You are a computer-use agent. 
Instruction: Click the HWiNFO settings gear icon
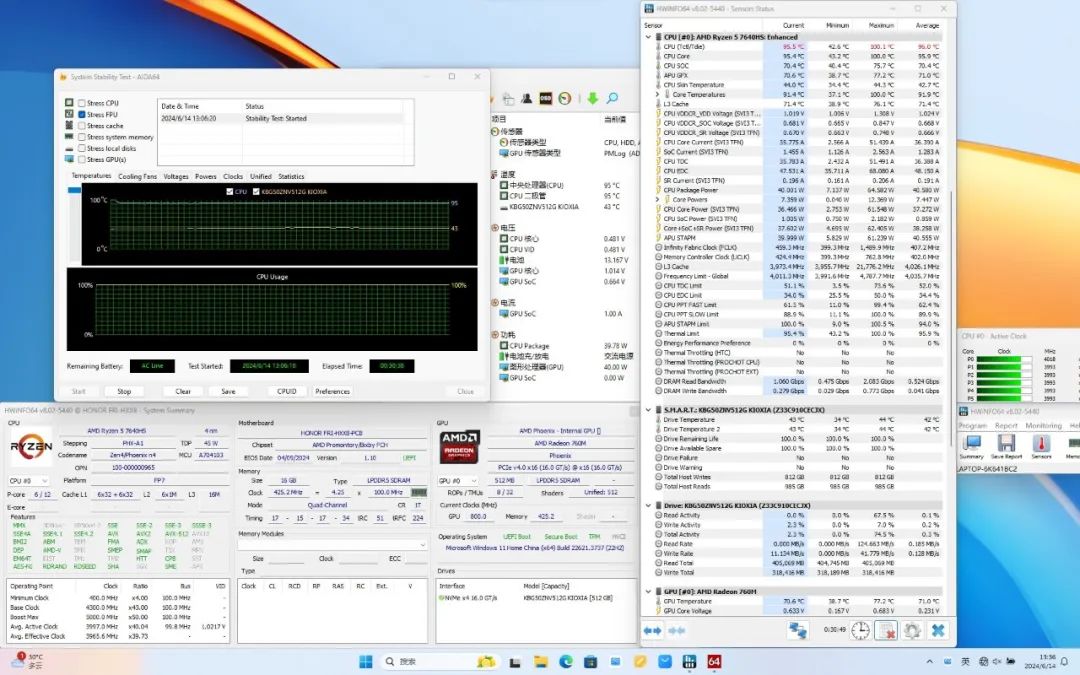(x=911, y=630)
